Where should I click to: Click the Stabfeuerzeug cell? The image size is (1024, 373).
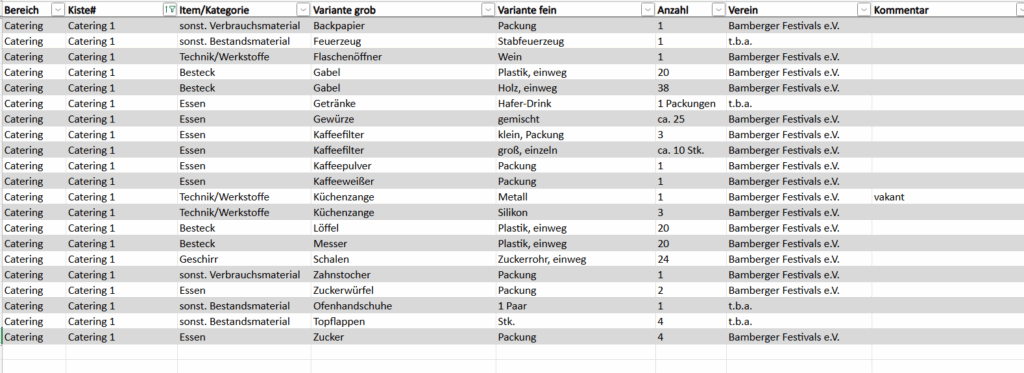coord(576,41)
